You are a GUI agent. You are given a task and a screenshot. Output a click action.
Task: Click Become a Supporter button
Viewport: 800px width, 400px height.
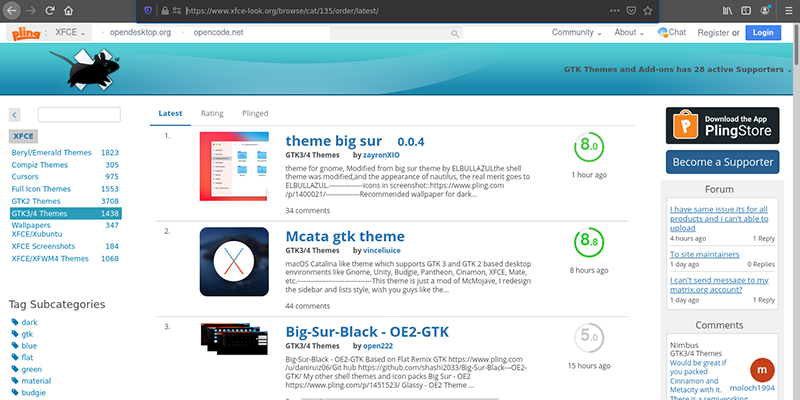click(x=722, y=162)
